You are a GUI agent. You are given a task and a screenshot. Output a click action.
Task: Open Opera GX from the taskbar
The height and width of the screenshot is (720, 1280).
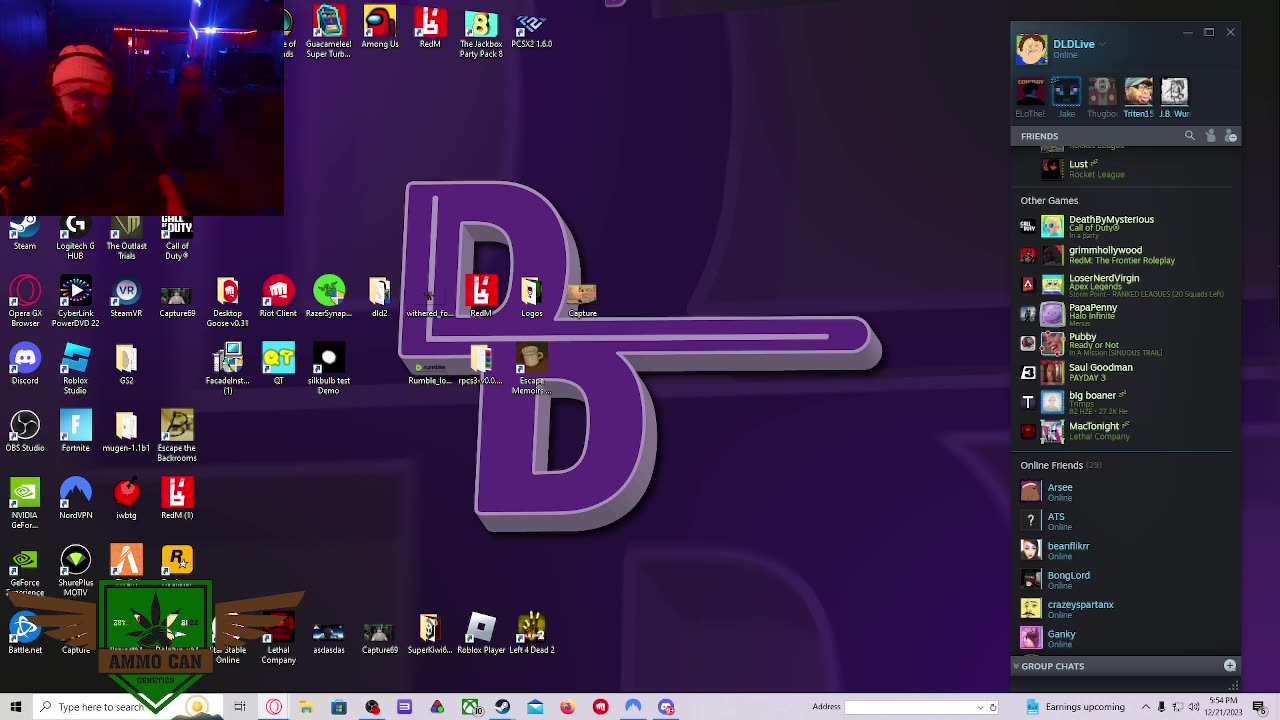coord(274,707)
